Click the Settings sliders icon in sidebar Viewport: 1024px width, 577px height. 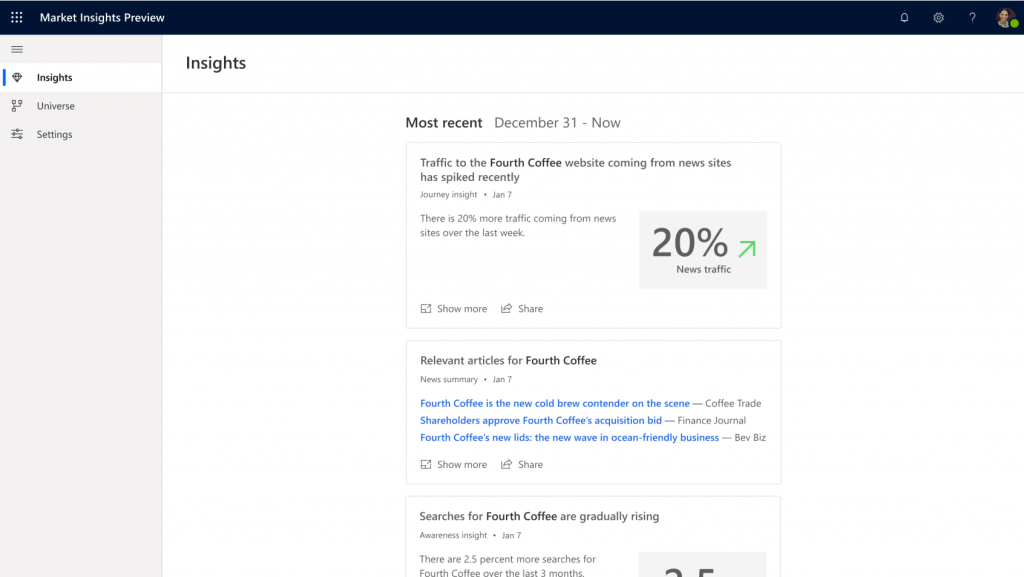17,134
